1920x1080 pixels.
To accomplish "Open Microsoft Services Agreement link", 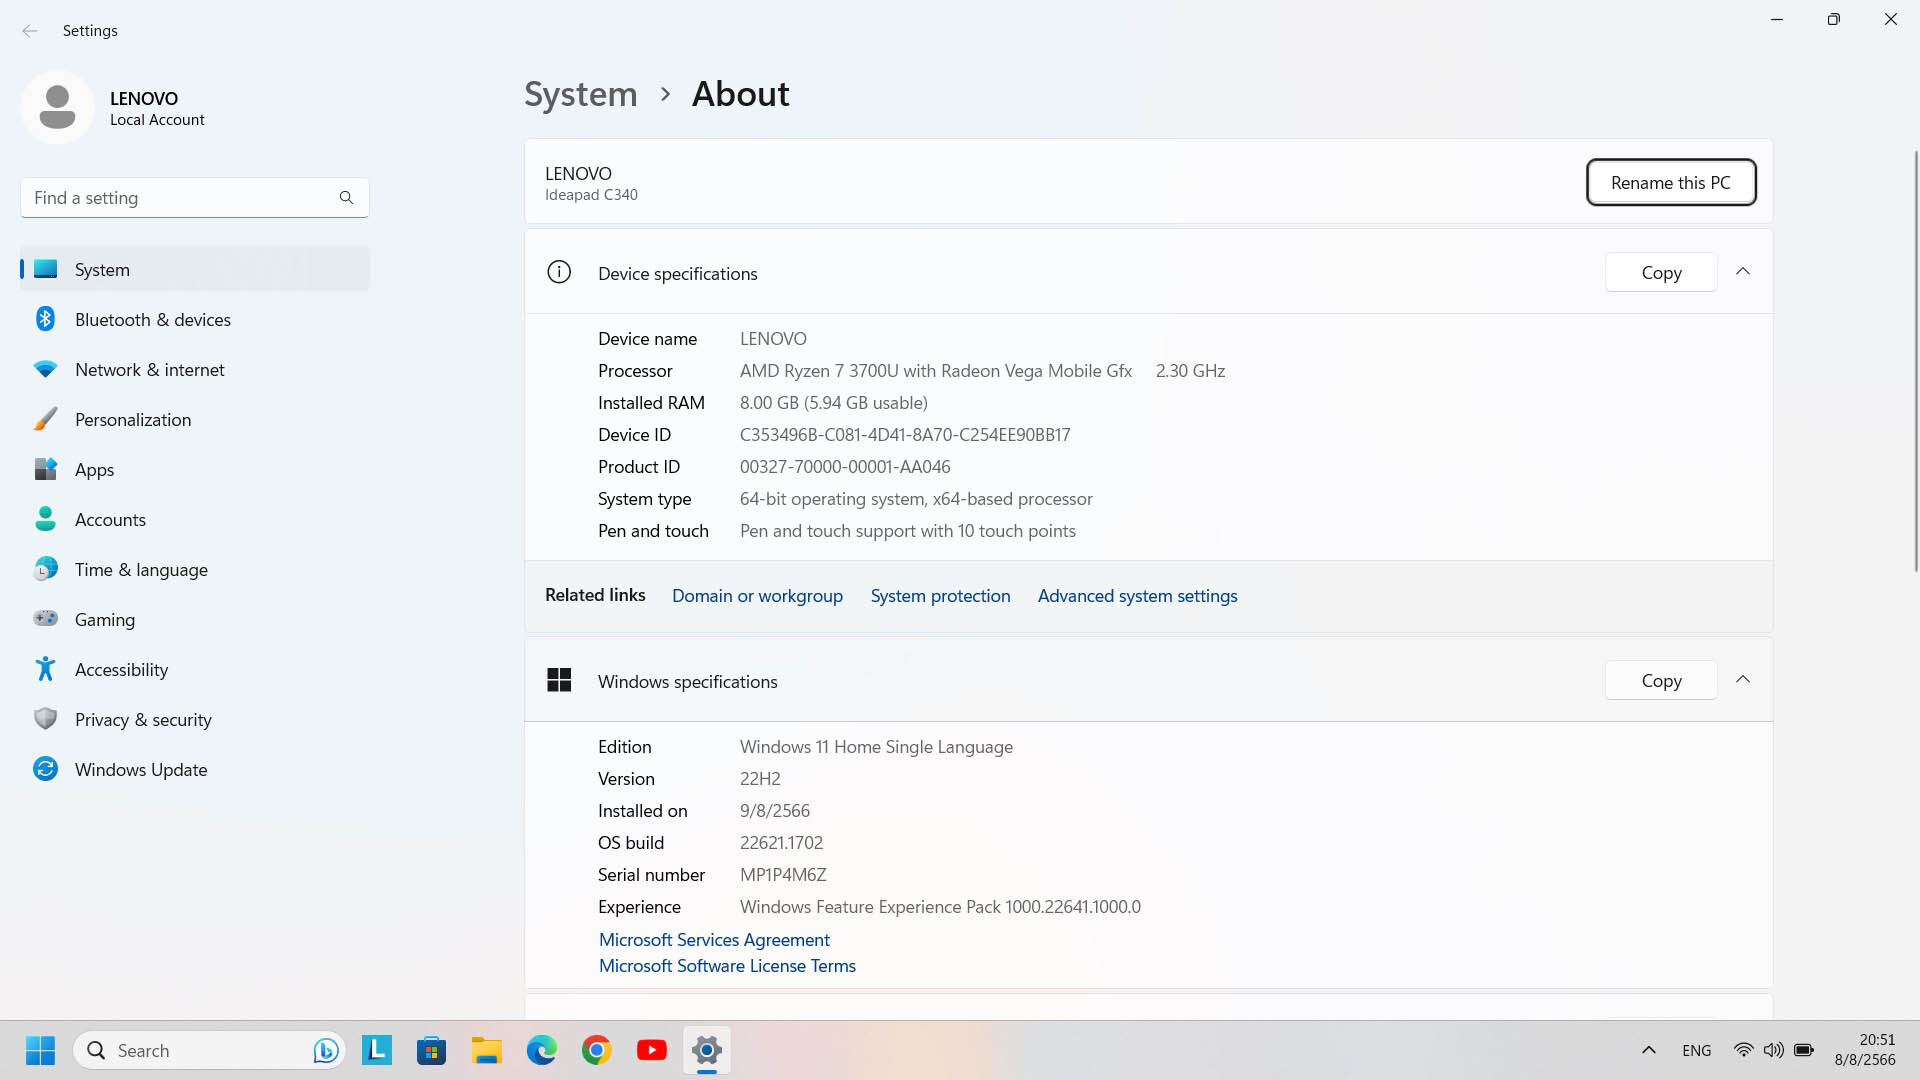I will point(714,940).
